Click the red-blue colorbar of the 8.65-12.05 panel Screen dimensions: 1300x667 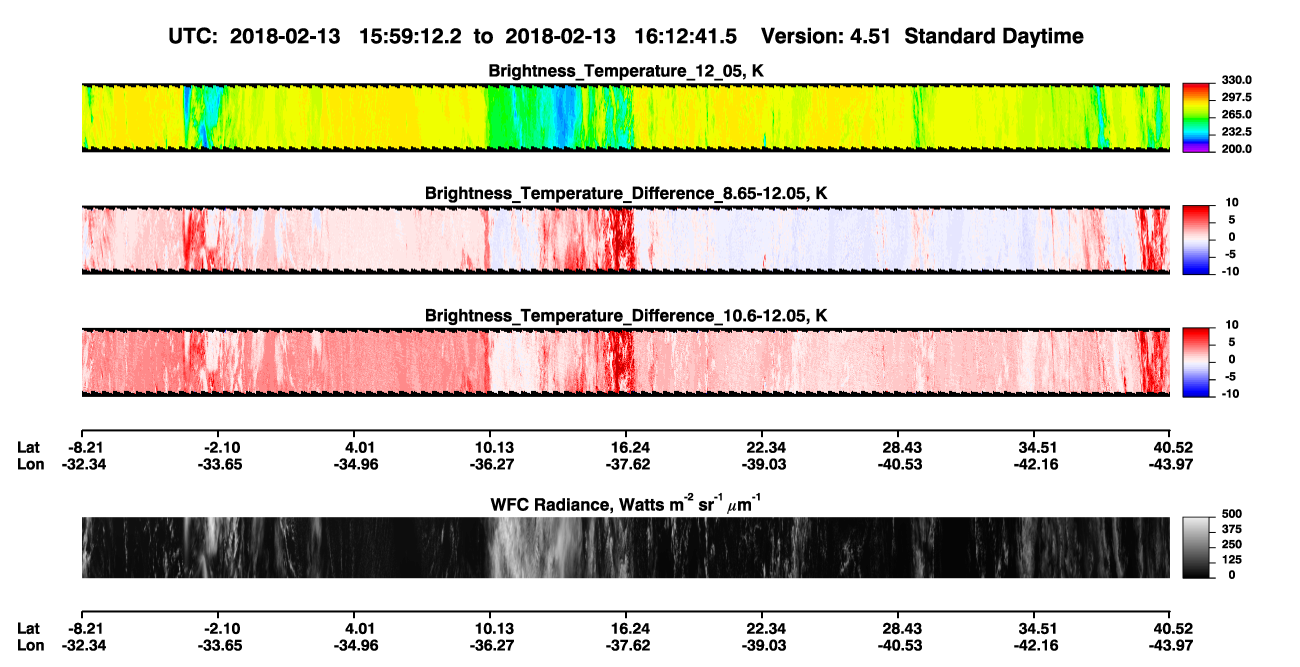1197,239
